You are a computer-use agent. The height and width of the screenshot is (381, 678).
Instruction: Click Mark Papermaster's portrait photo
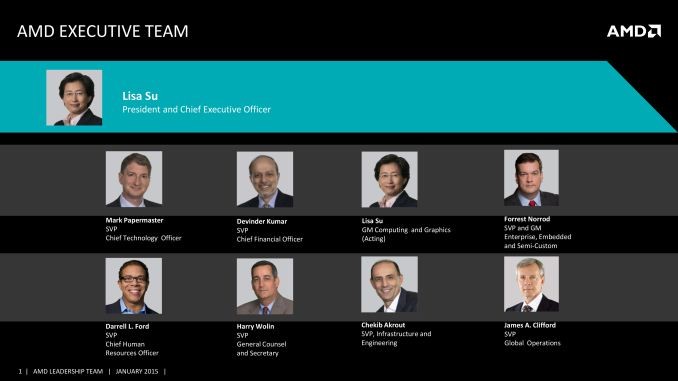134,179
